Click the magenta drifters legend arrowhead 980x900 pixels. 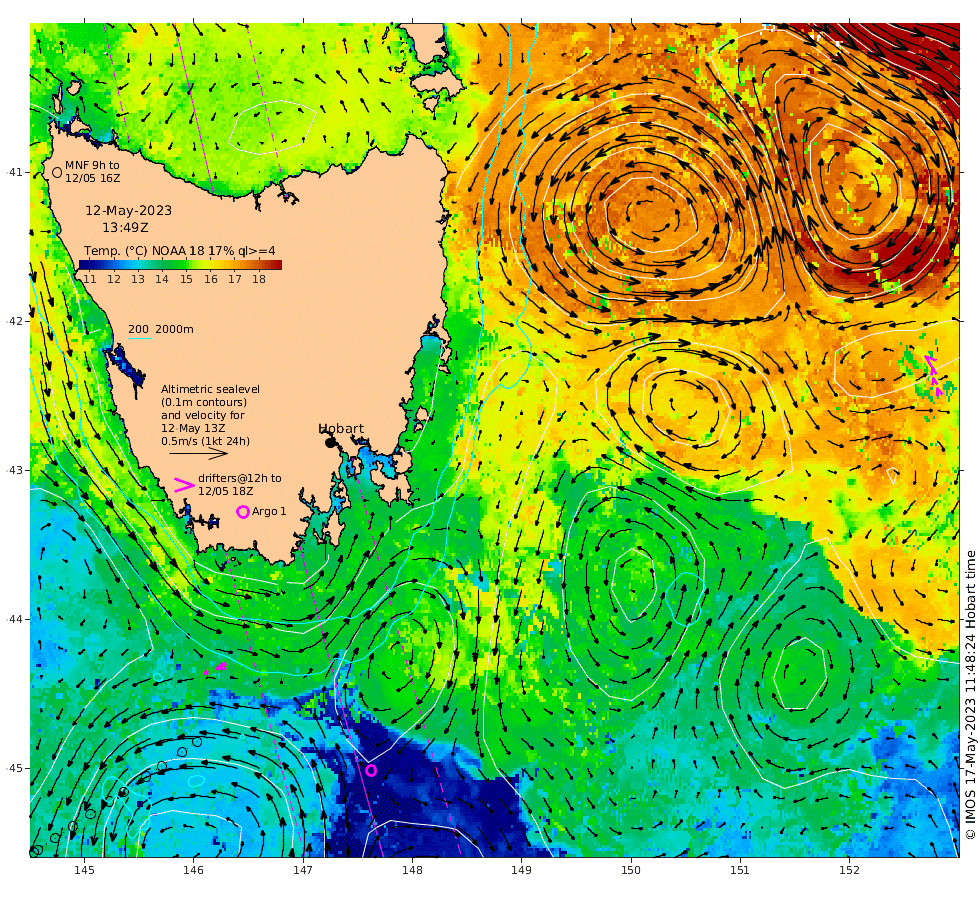pyautogui.click(x=184, y=485)
